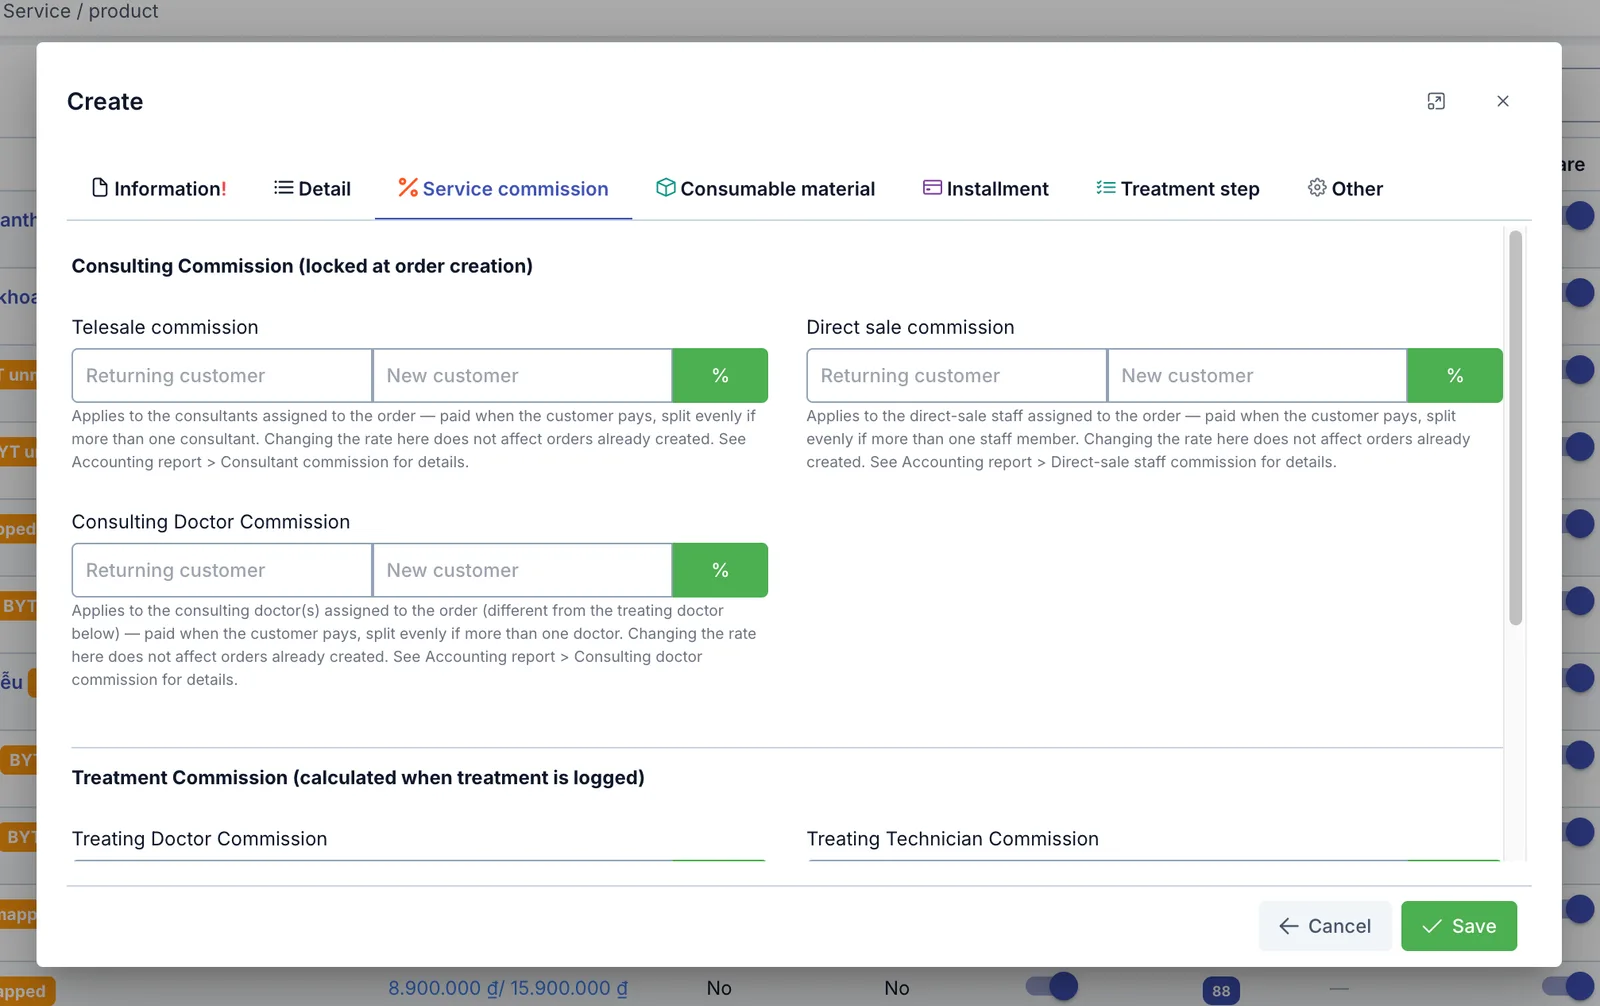Click Telesale New customer field

coord(522,376)
